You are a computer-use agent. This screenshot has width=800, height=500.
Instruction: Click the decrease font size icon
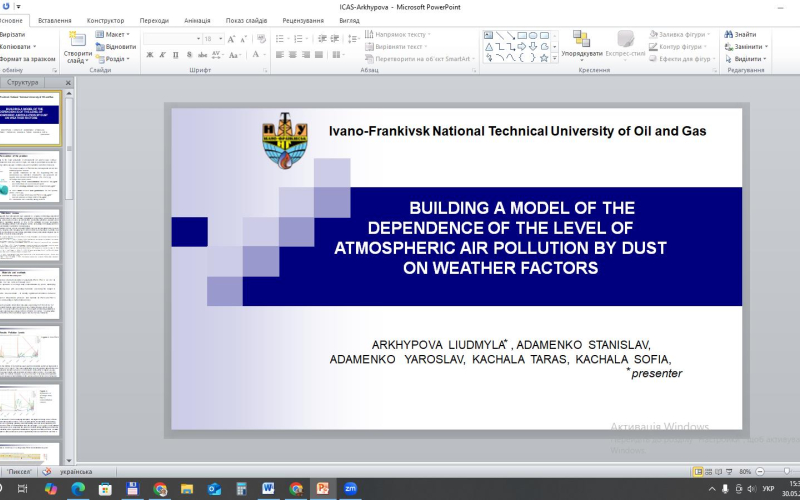pos(243,39)
